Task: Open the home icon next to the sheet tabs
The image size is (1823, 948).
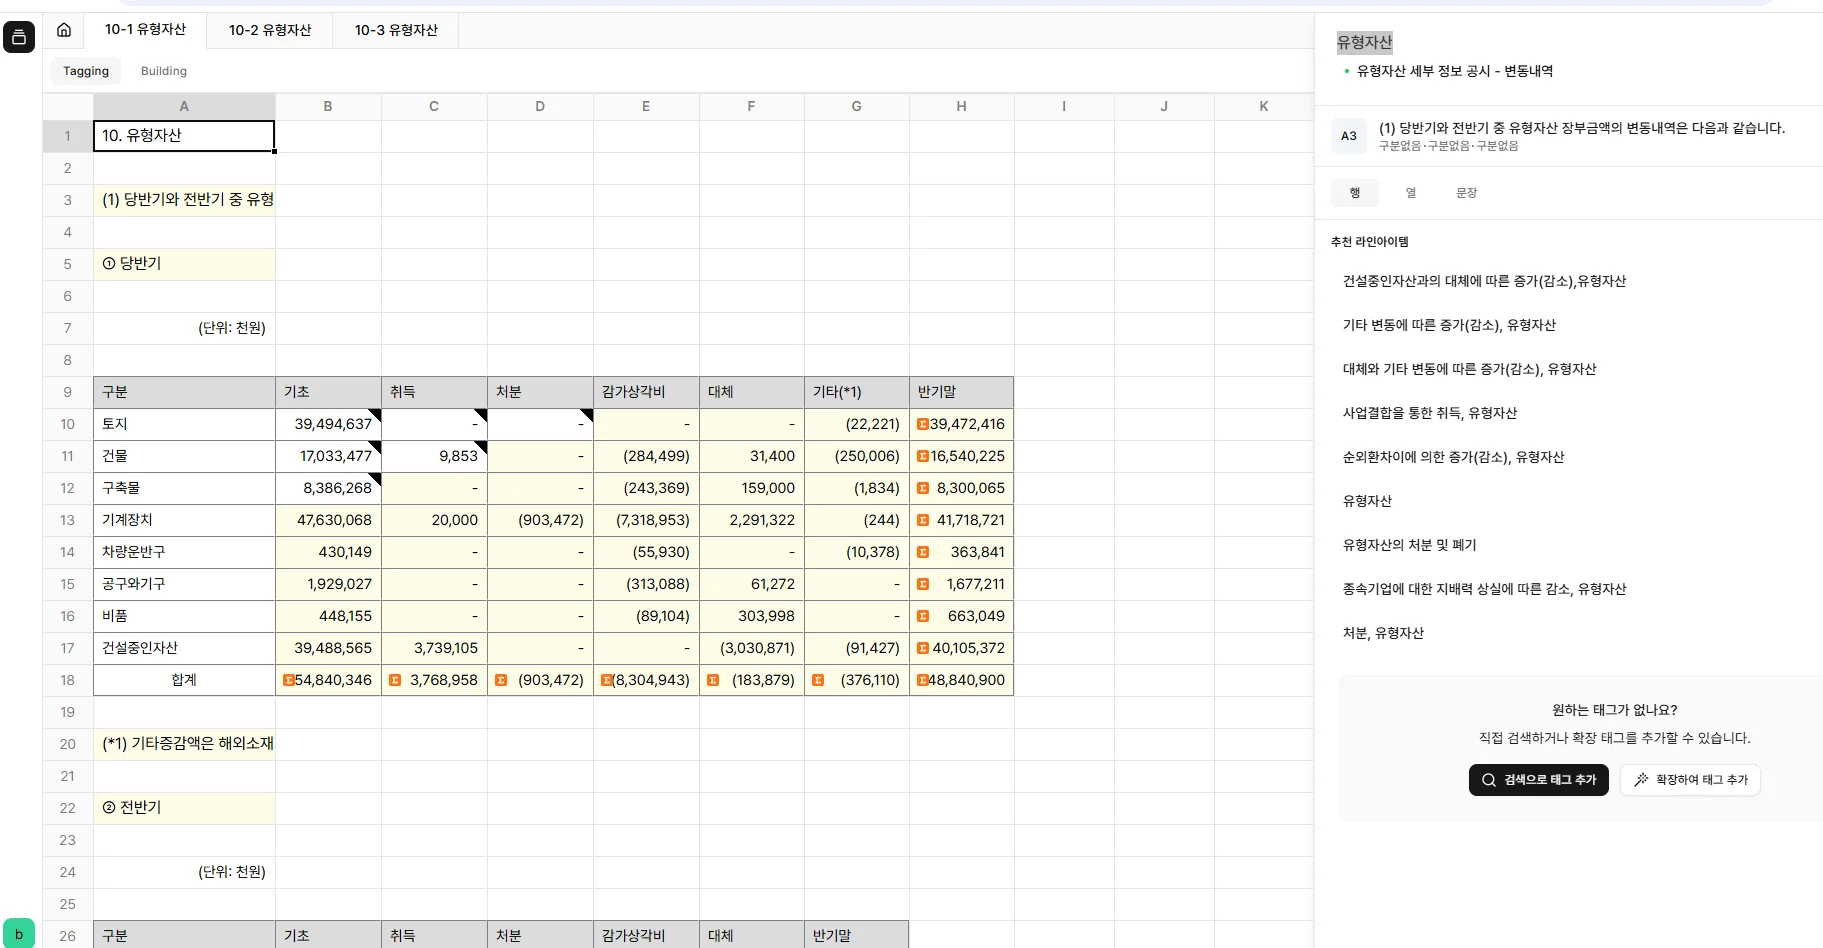Action: (x=64, y=30)
